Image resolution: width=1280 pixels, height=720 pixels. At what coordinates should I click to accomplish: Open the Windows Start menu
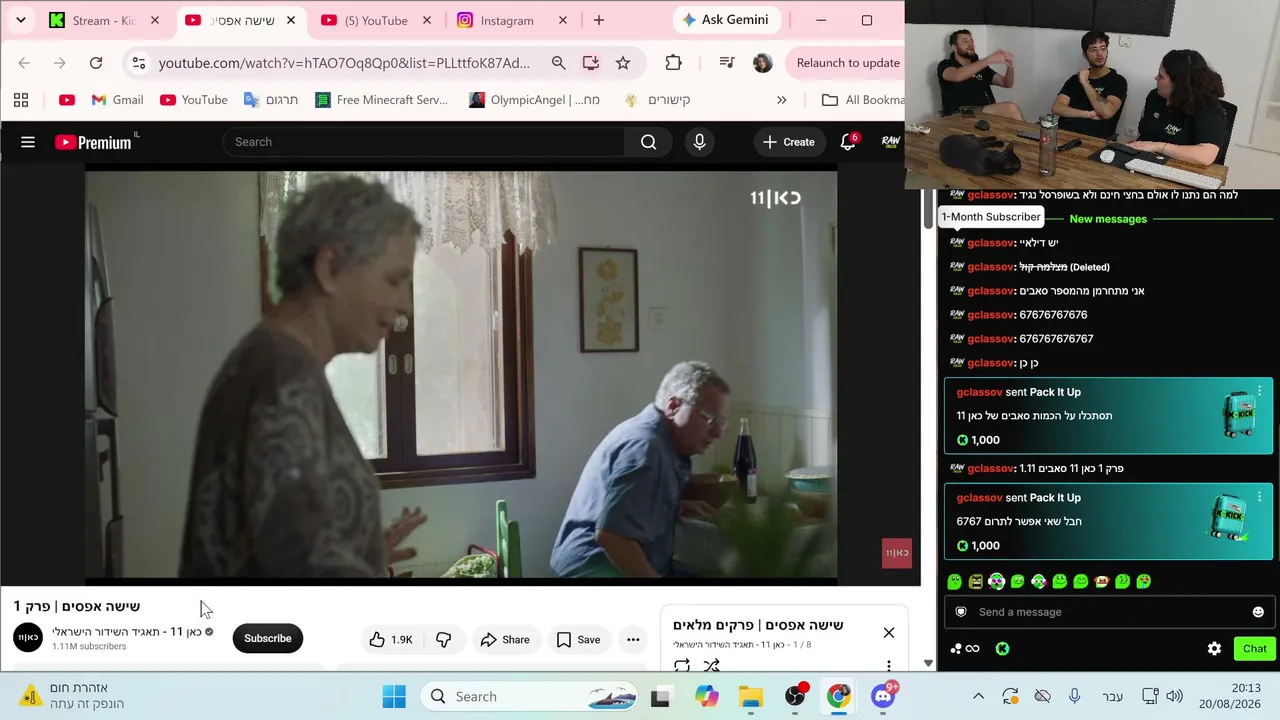(394, 696)
